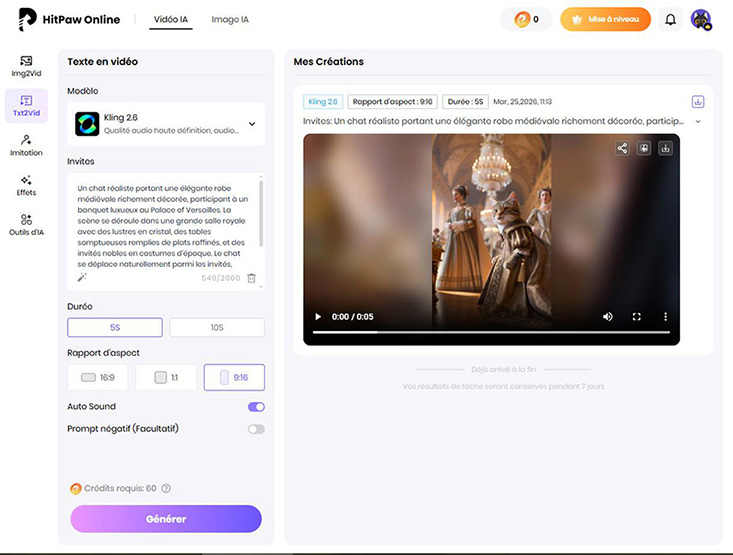Image resolution: width=733 pixels, height=555 pixels.
Task: Choose the 1:1 aspect ratio
Action: point(166,377)
